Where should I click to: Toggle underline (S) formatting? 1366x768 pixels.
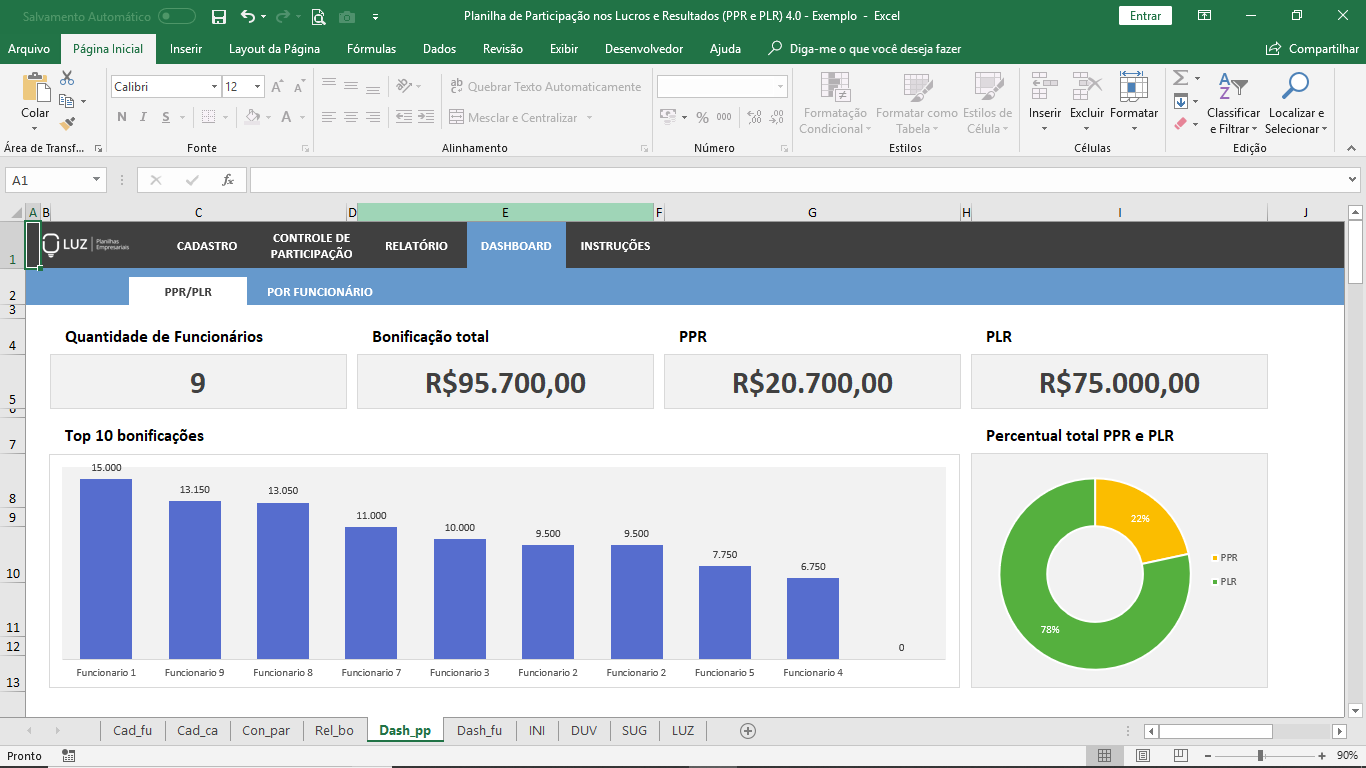[x=166, y=117]
